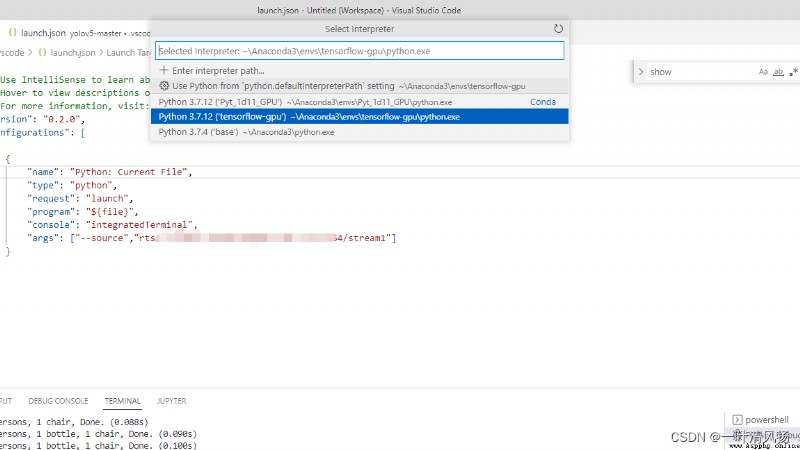Pick Python 3.7.12 tensorflow-gpu interpreter
The width and height of the screenshot is (800, 450).
tap(360, 116)
